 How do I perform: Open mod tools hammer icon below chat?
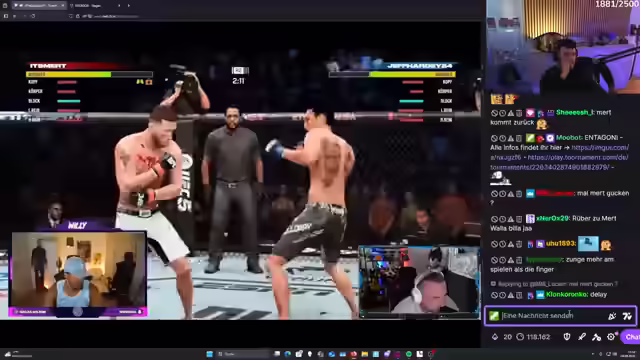[596, 337]
